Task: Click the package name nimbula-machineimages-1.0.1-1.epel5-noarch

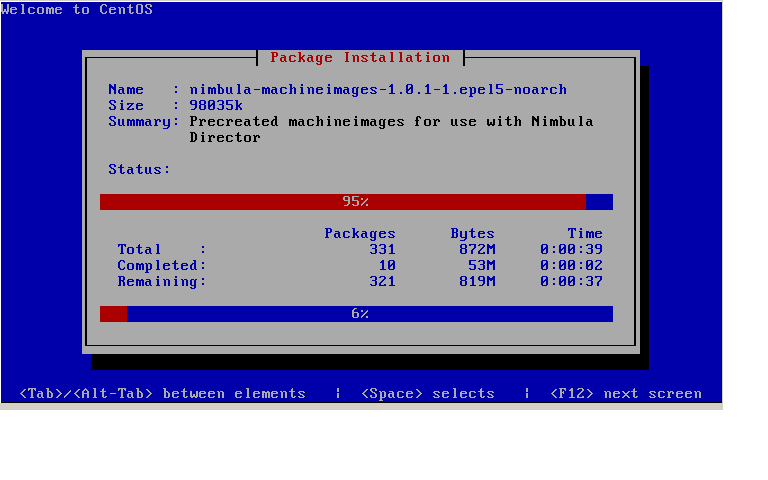Action: 378,90
